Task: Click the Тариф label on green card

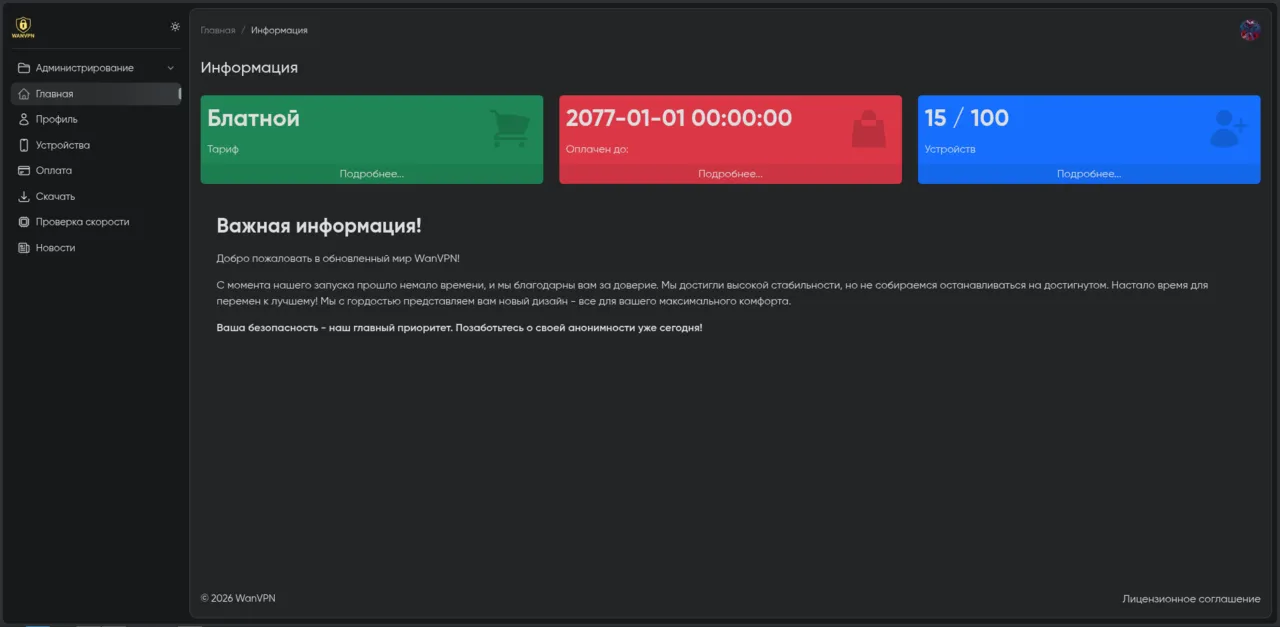Action: pos(223,149)
